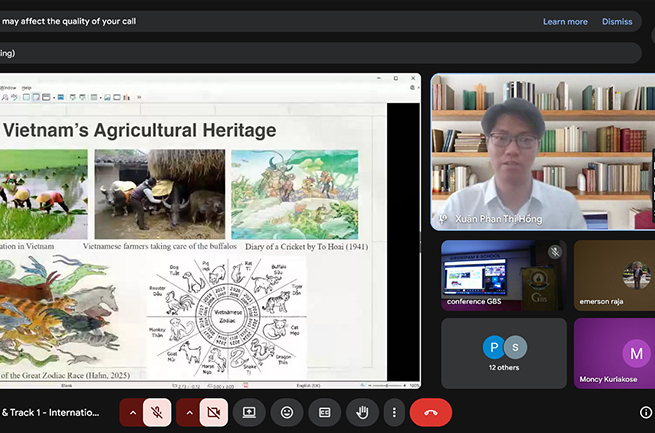Open the 12 others participants tile

tap(503, 353)
